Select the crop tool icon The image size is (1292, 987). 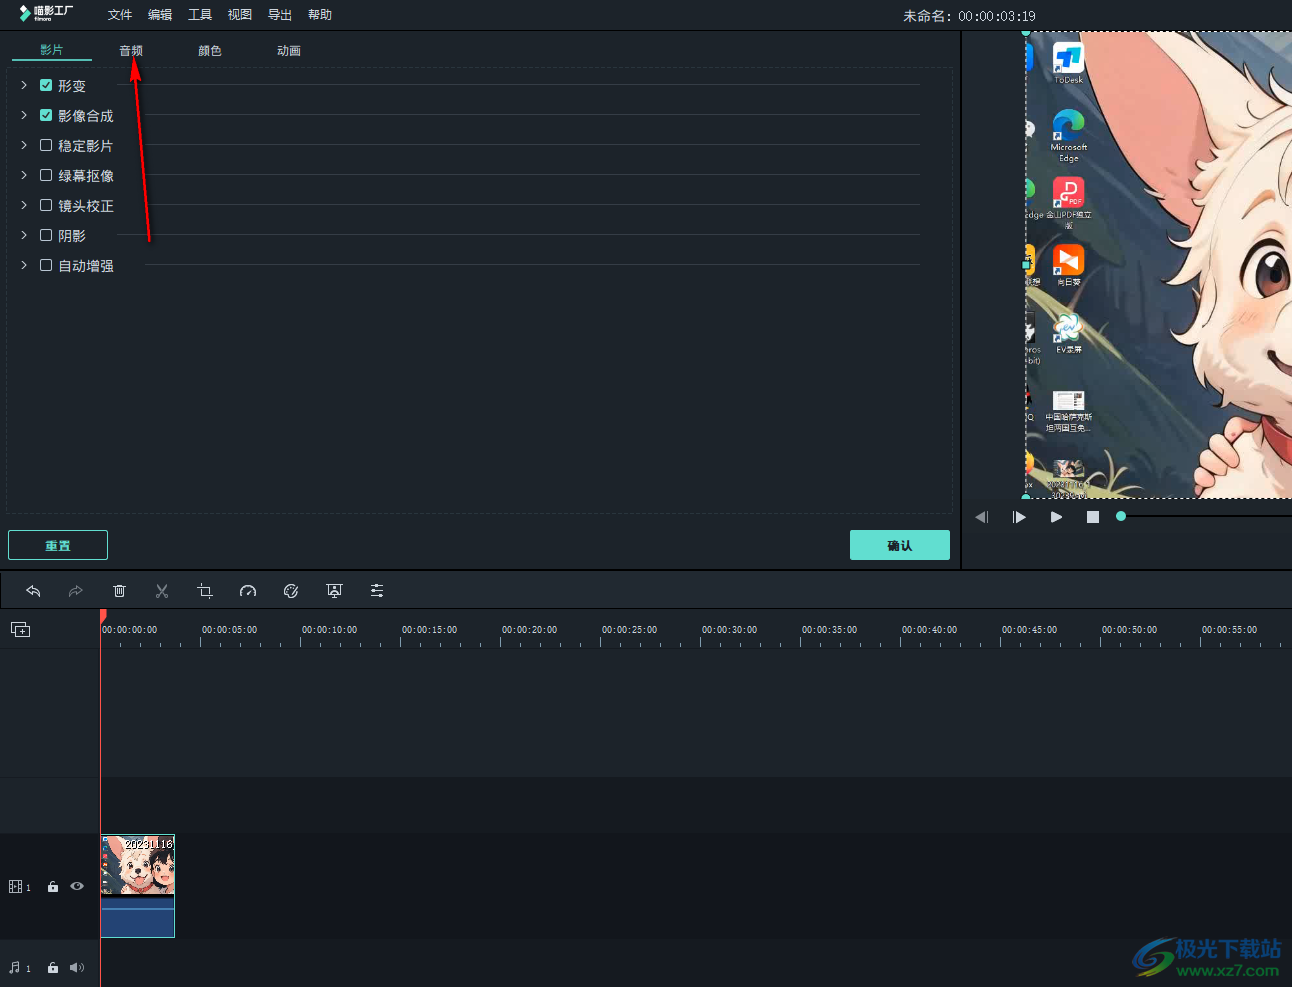[205, 591]
